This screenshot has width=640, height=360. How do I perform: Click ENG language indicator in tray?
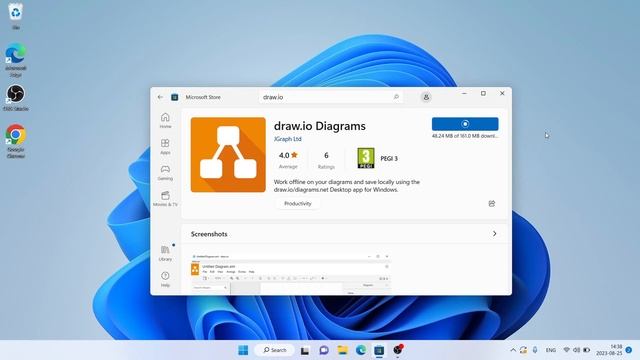(551, 350)
